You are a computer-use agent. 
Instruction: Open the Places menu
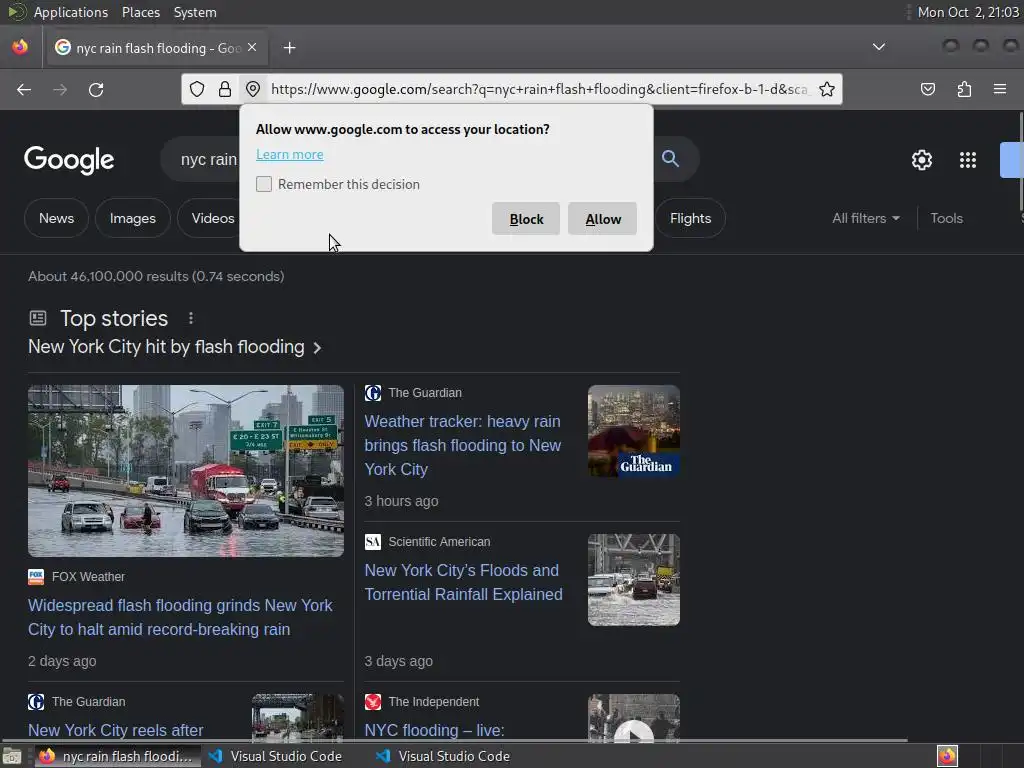140,12
